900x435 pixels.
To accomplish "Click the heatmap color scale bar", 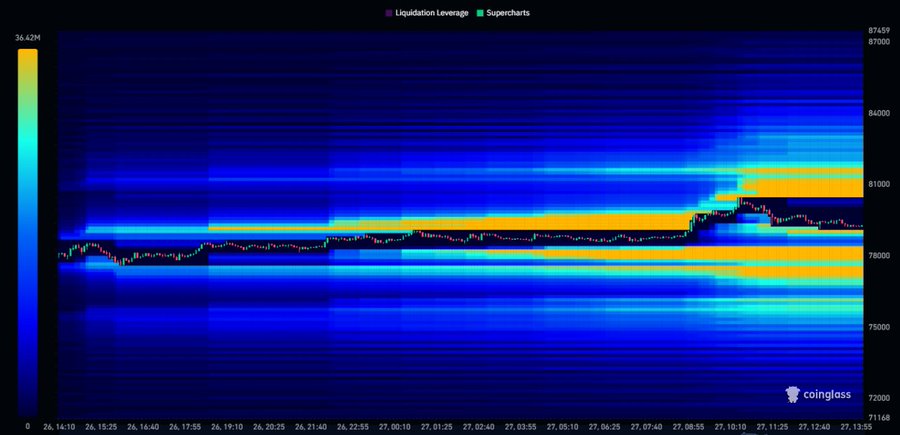I will [28, 232].
